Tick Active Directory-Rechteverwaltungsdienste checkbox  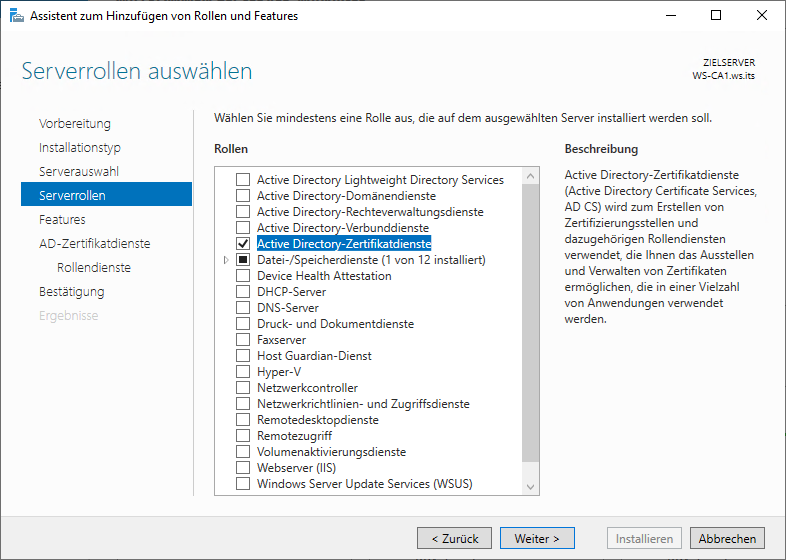[x=243, y=212]
